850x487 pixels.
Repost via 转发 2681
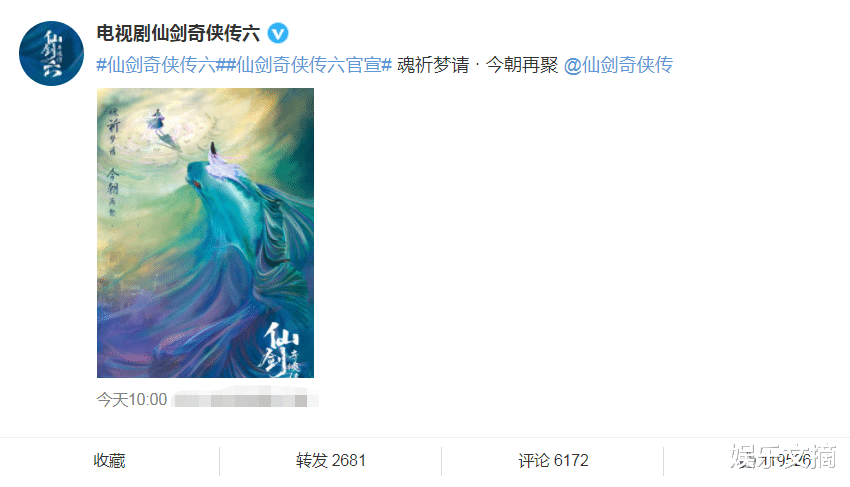[331, 460]
